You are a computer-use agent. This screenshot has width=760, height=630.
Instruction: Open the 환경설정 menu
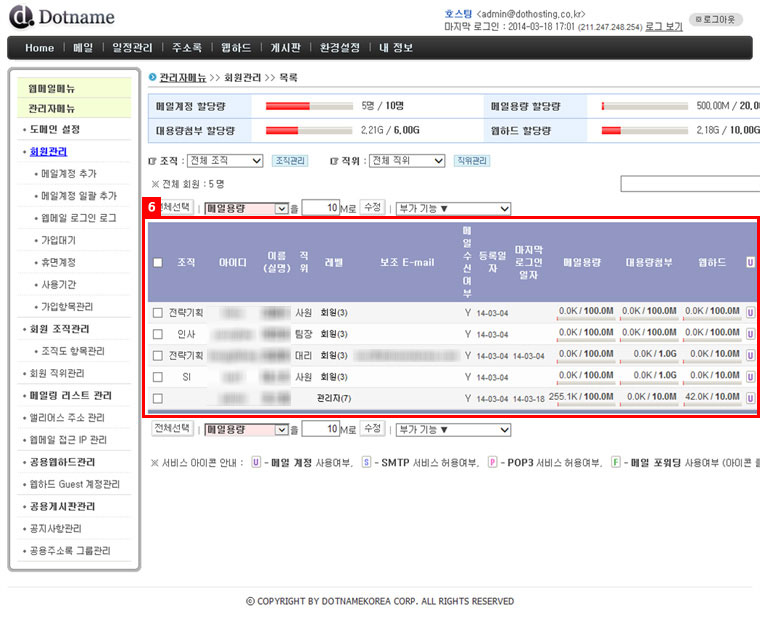tap(339, 48)
